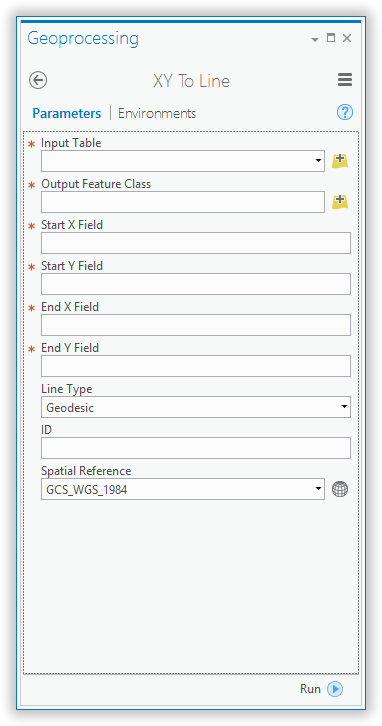This screenshot has height=726, width=382.
Task: Run the XY To Line tool
Action: point(321,689)
